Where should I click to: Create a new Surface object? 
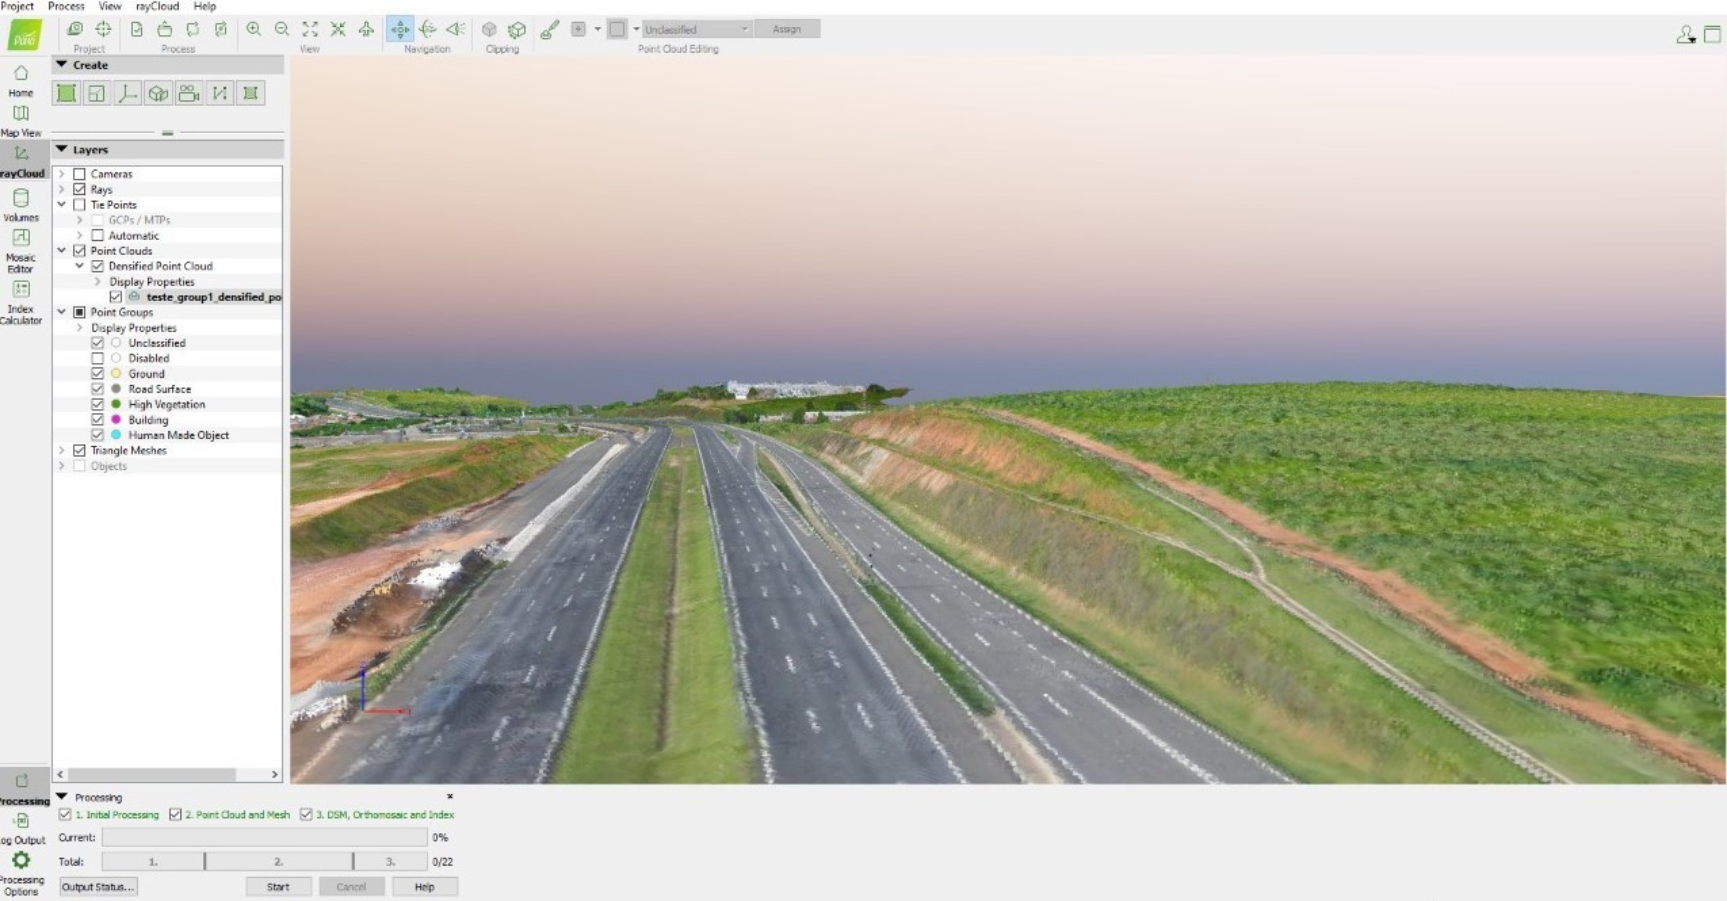coord(251,93)
